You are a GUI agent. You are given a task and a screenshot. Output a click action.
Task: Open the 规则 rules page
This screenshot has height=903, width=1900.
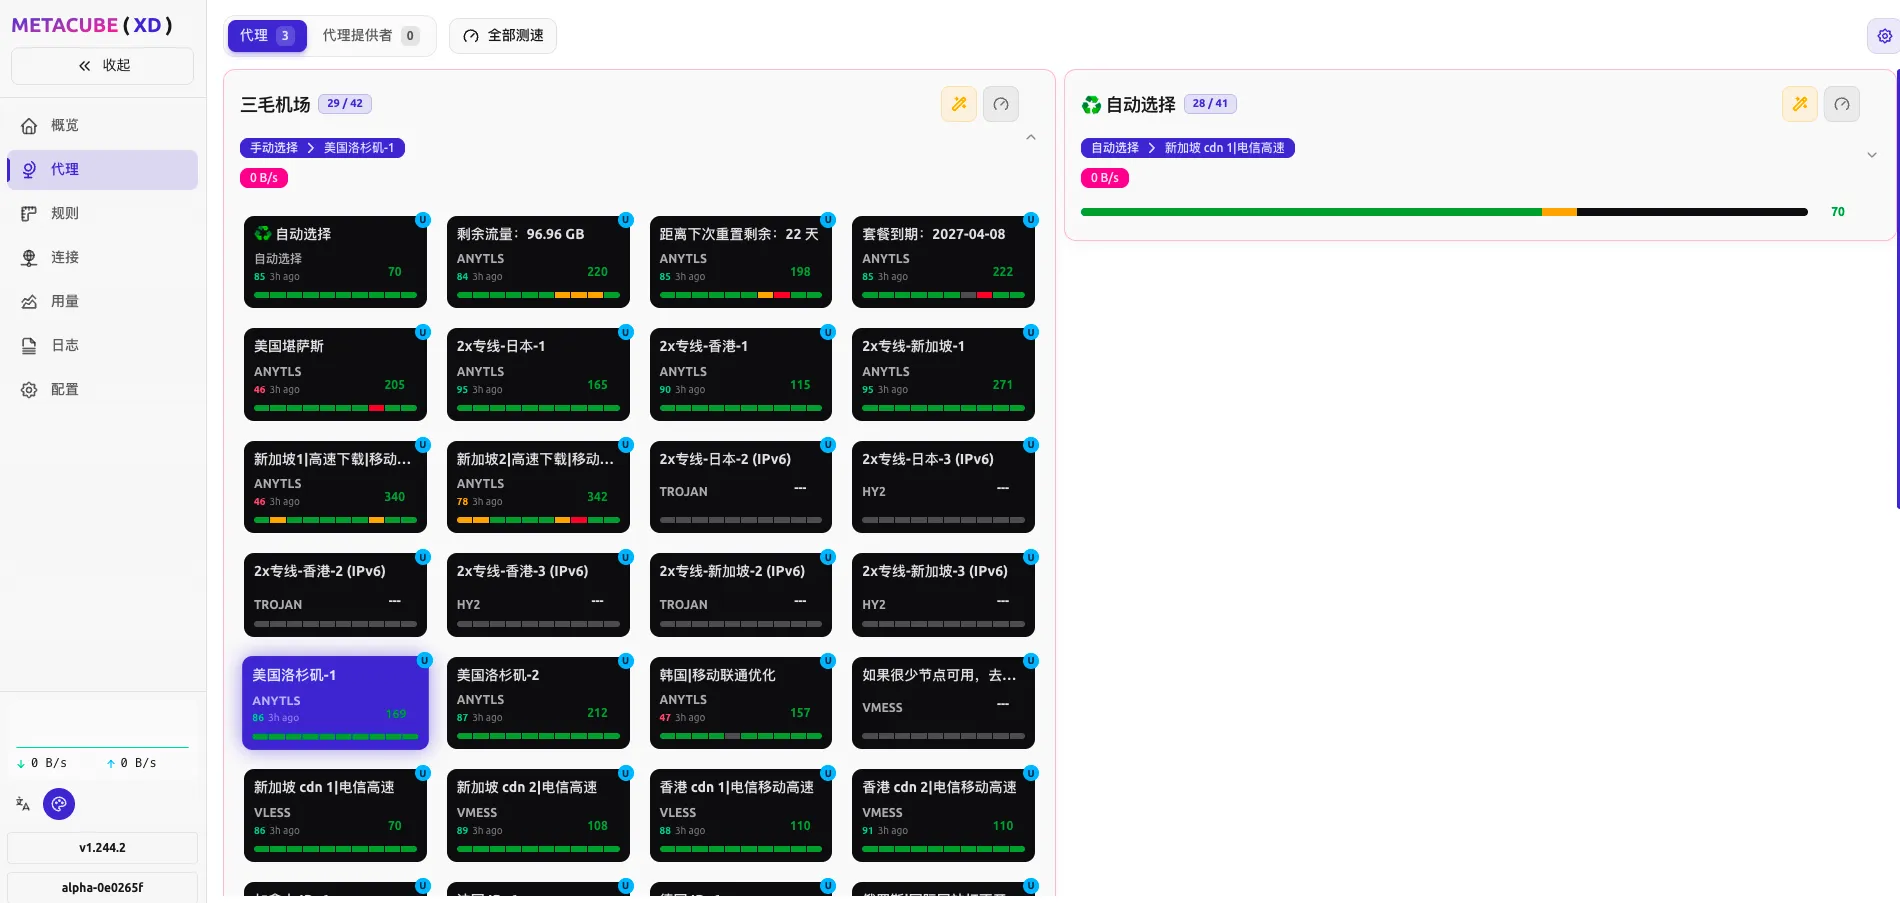click(x=64, y=213)
